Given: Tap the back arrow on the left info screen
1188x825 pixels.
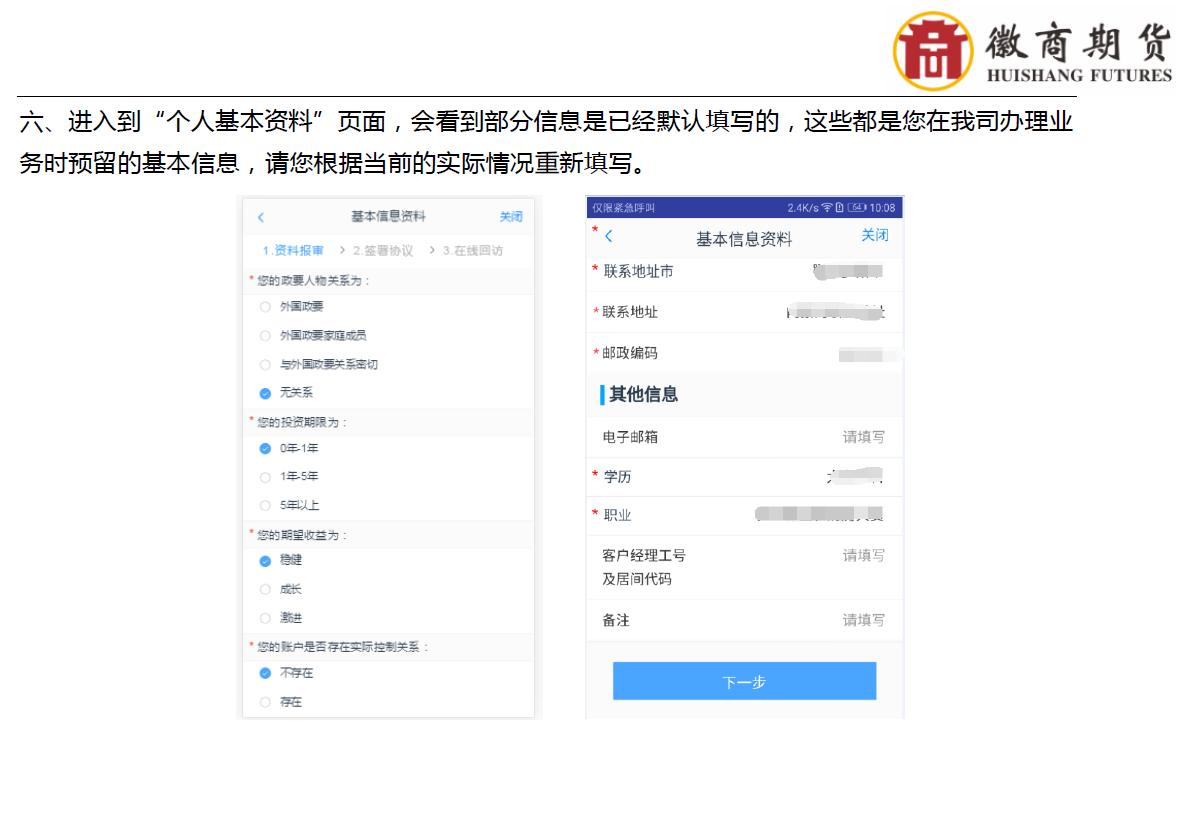Looking at the screenshot, I should (259, 216).
